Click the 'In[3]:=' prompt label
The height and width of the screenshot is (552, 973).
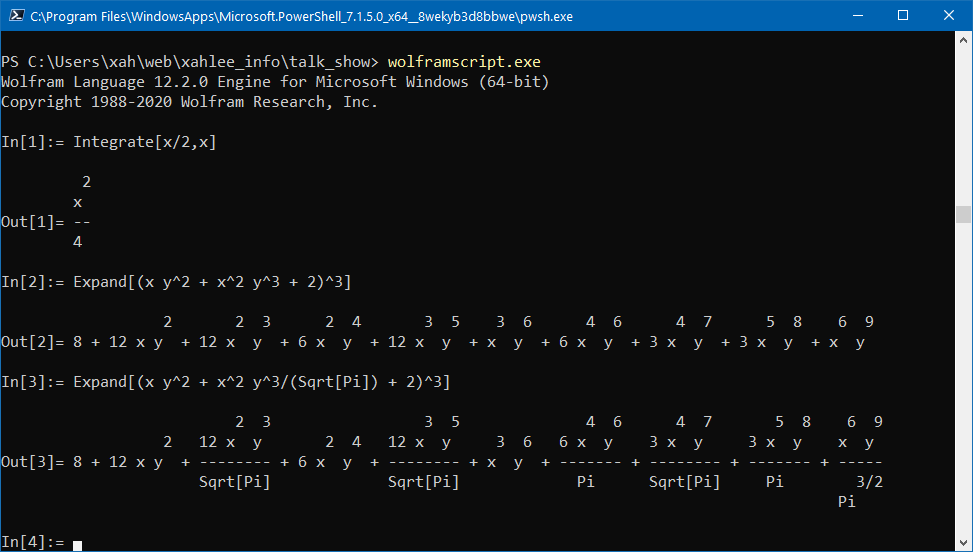[x=33, y=382]
